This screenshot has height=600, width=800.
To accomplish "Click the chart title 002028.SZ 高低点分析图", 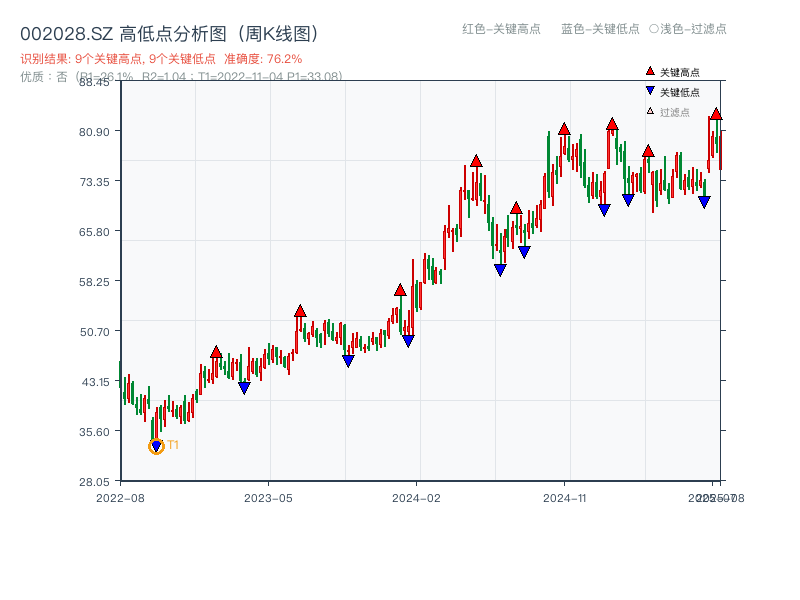I will [170, 34].
